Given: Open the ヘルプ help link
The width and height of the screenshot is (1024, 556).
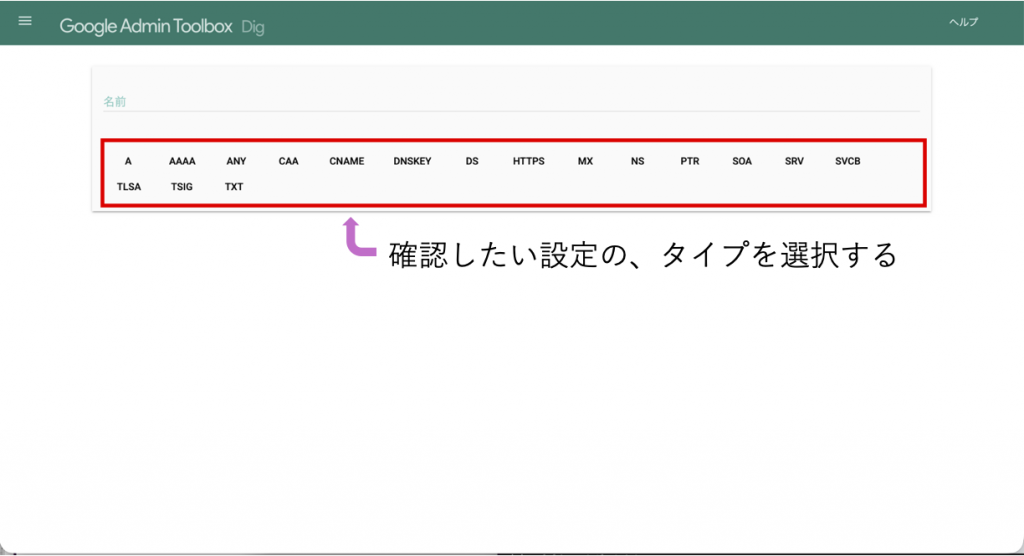Looking at the screenshot, I should click(963, 23).
